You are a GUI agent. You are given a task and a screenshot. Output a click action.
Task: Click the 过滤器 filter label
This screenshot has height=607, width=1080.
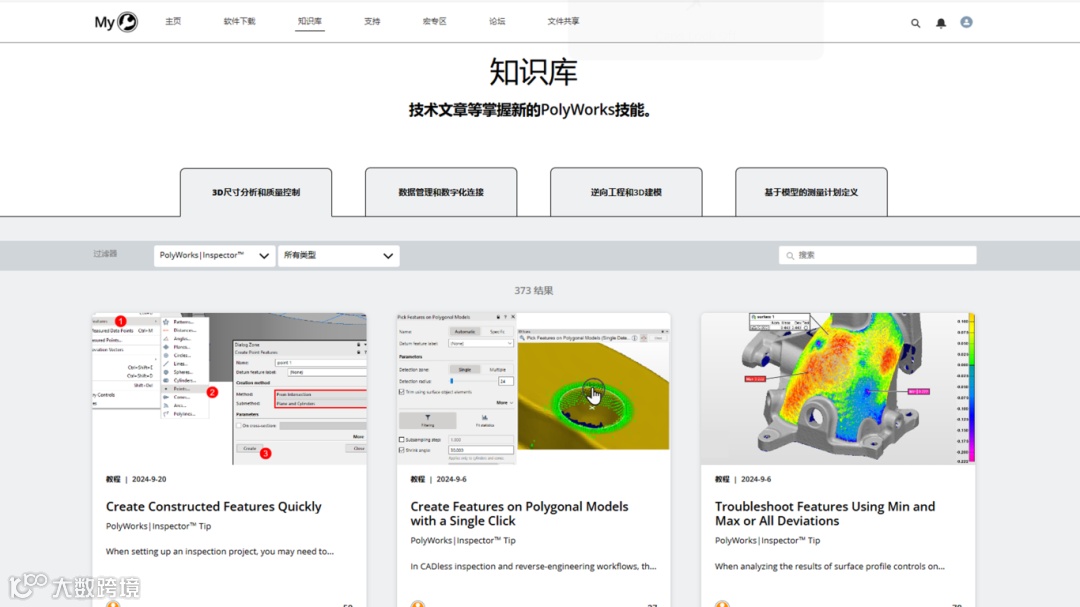(105, 254)
